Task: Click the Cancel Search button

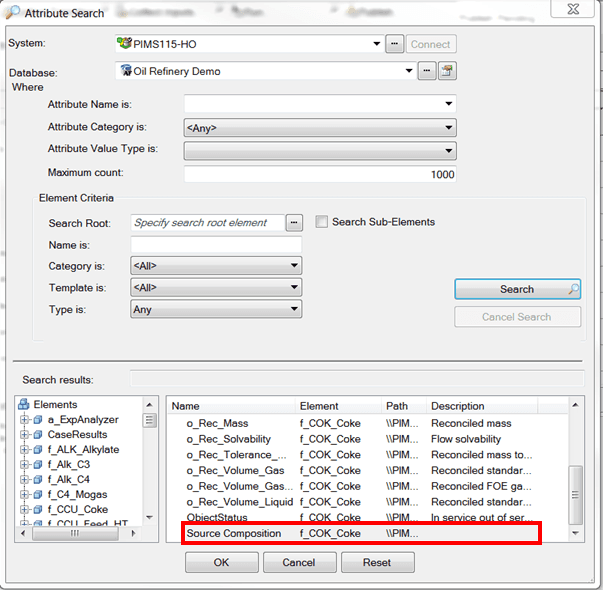Action: (x=518, y=317)
